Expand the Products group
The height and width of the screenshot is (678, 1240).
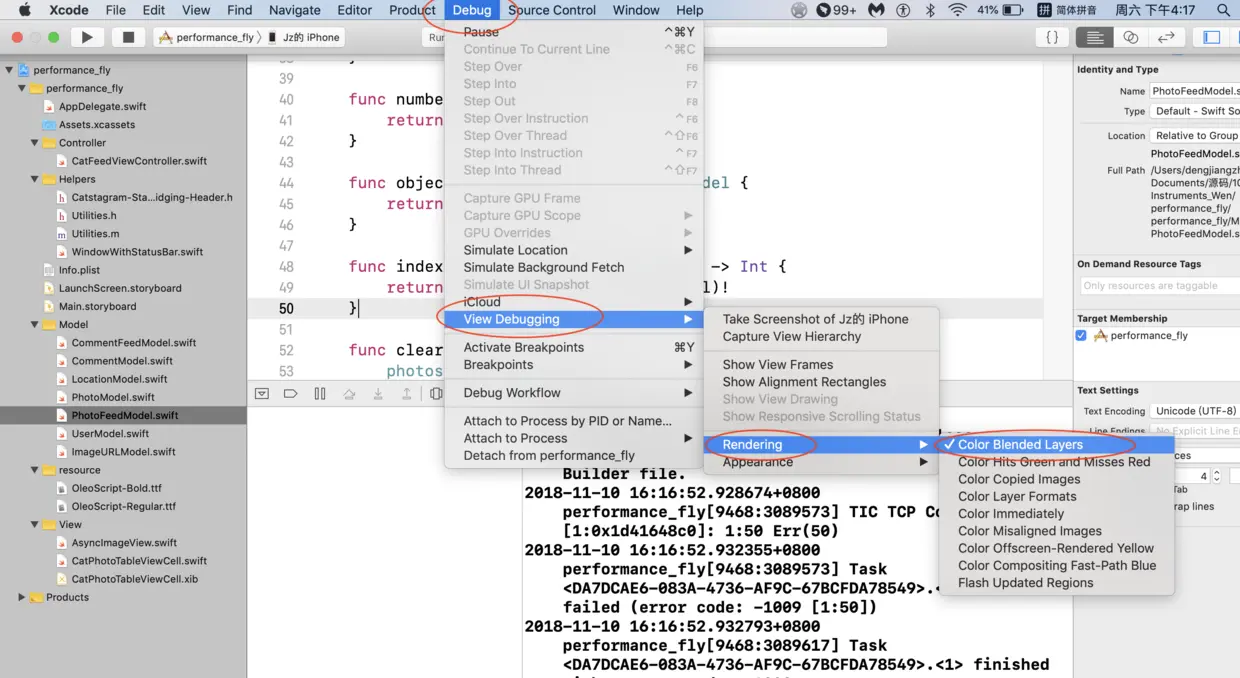22,597
